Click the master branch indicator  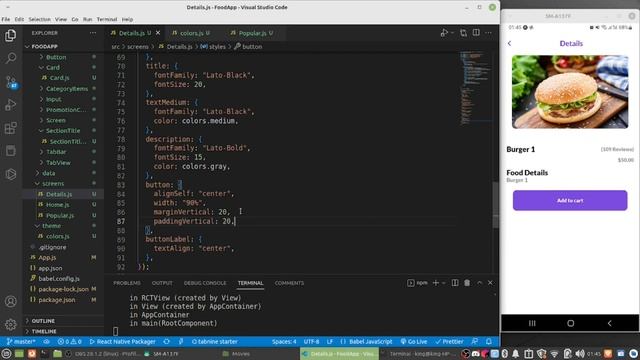(x=21, y=342)
